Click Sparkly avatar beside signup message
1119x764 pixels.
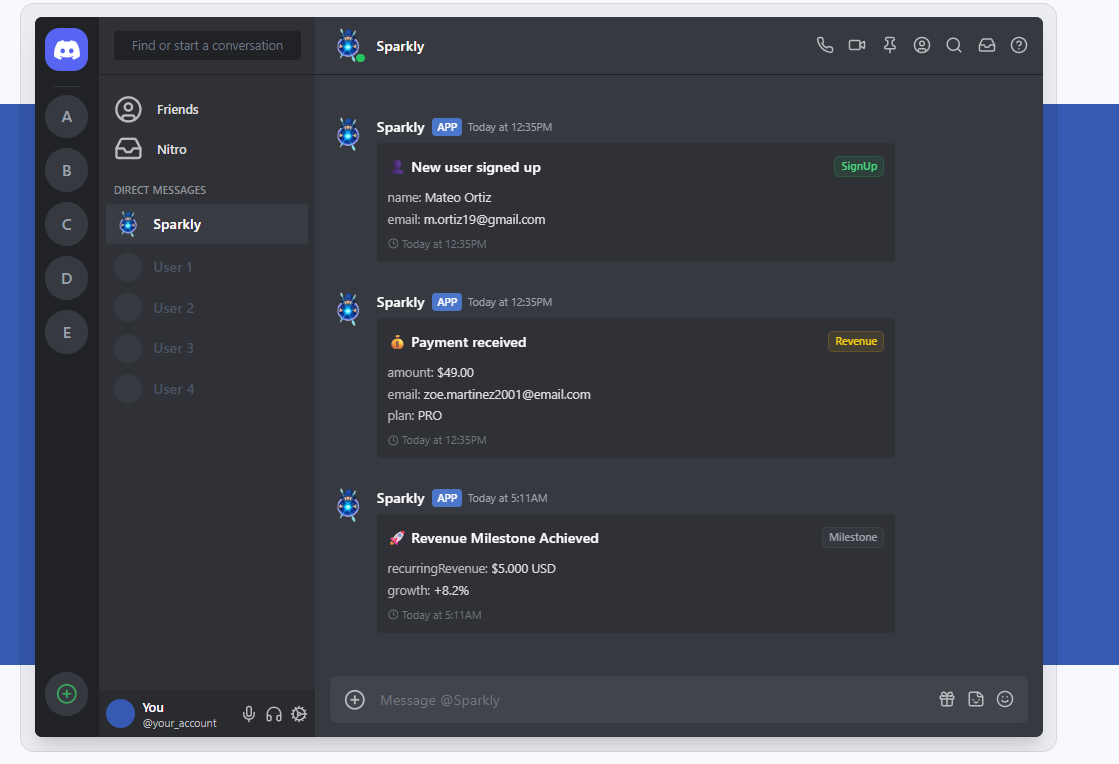(x=348, y=134)
